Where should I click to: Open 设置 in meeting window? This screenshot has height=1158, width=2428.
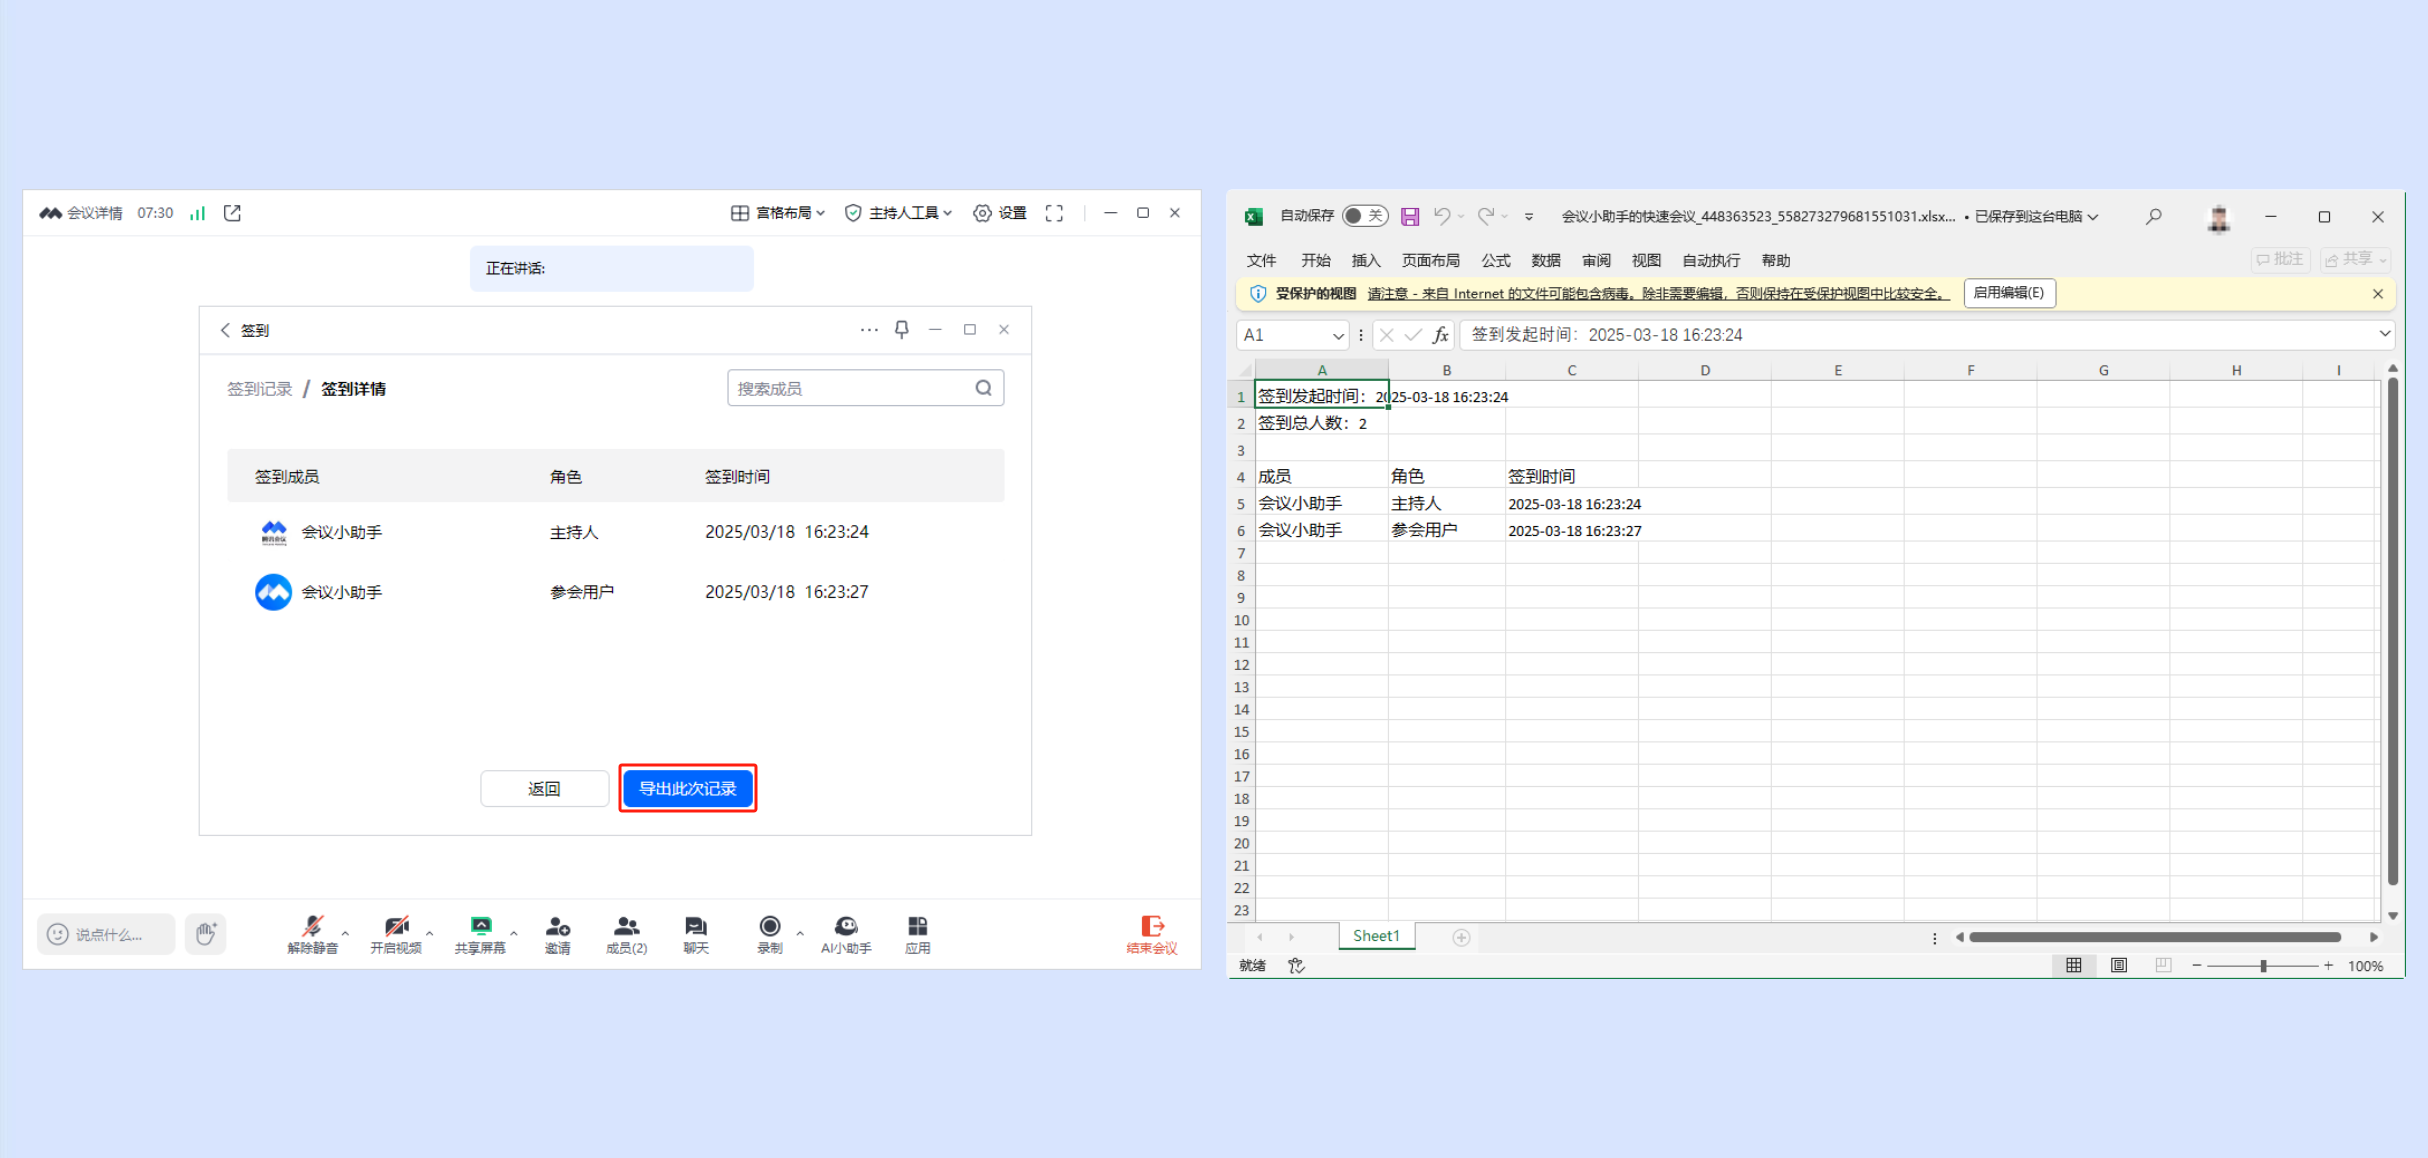point(999,213)
